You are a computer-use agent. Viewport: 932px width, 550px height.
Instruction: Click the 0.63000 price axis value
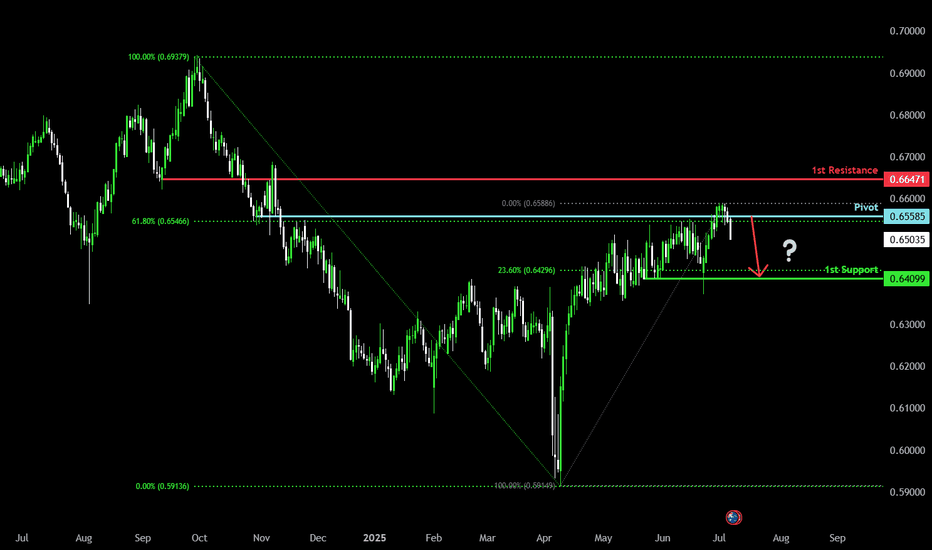[907, 325]
